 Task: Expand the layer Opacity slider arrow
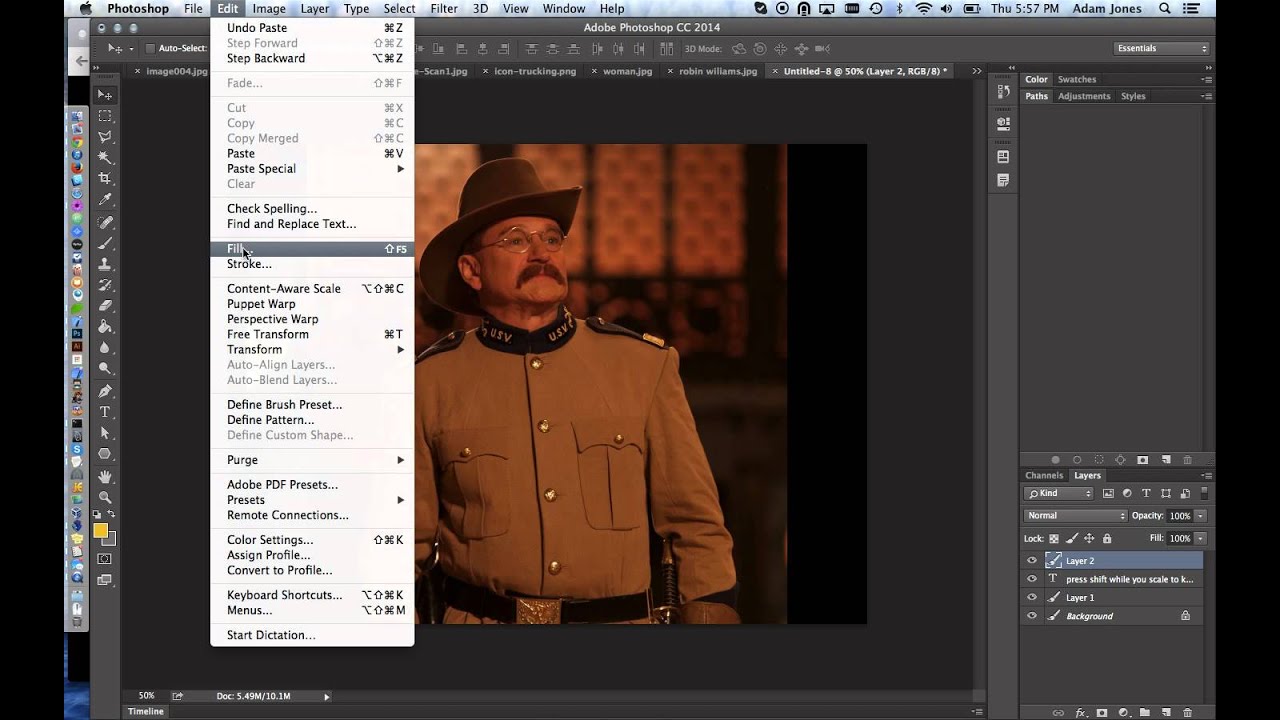click(1200, 516)
